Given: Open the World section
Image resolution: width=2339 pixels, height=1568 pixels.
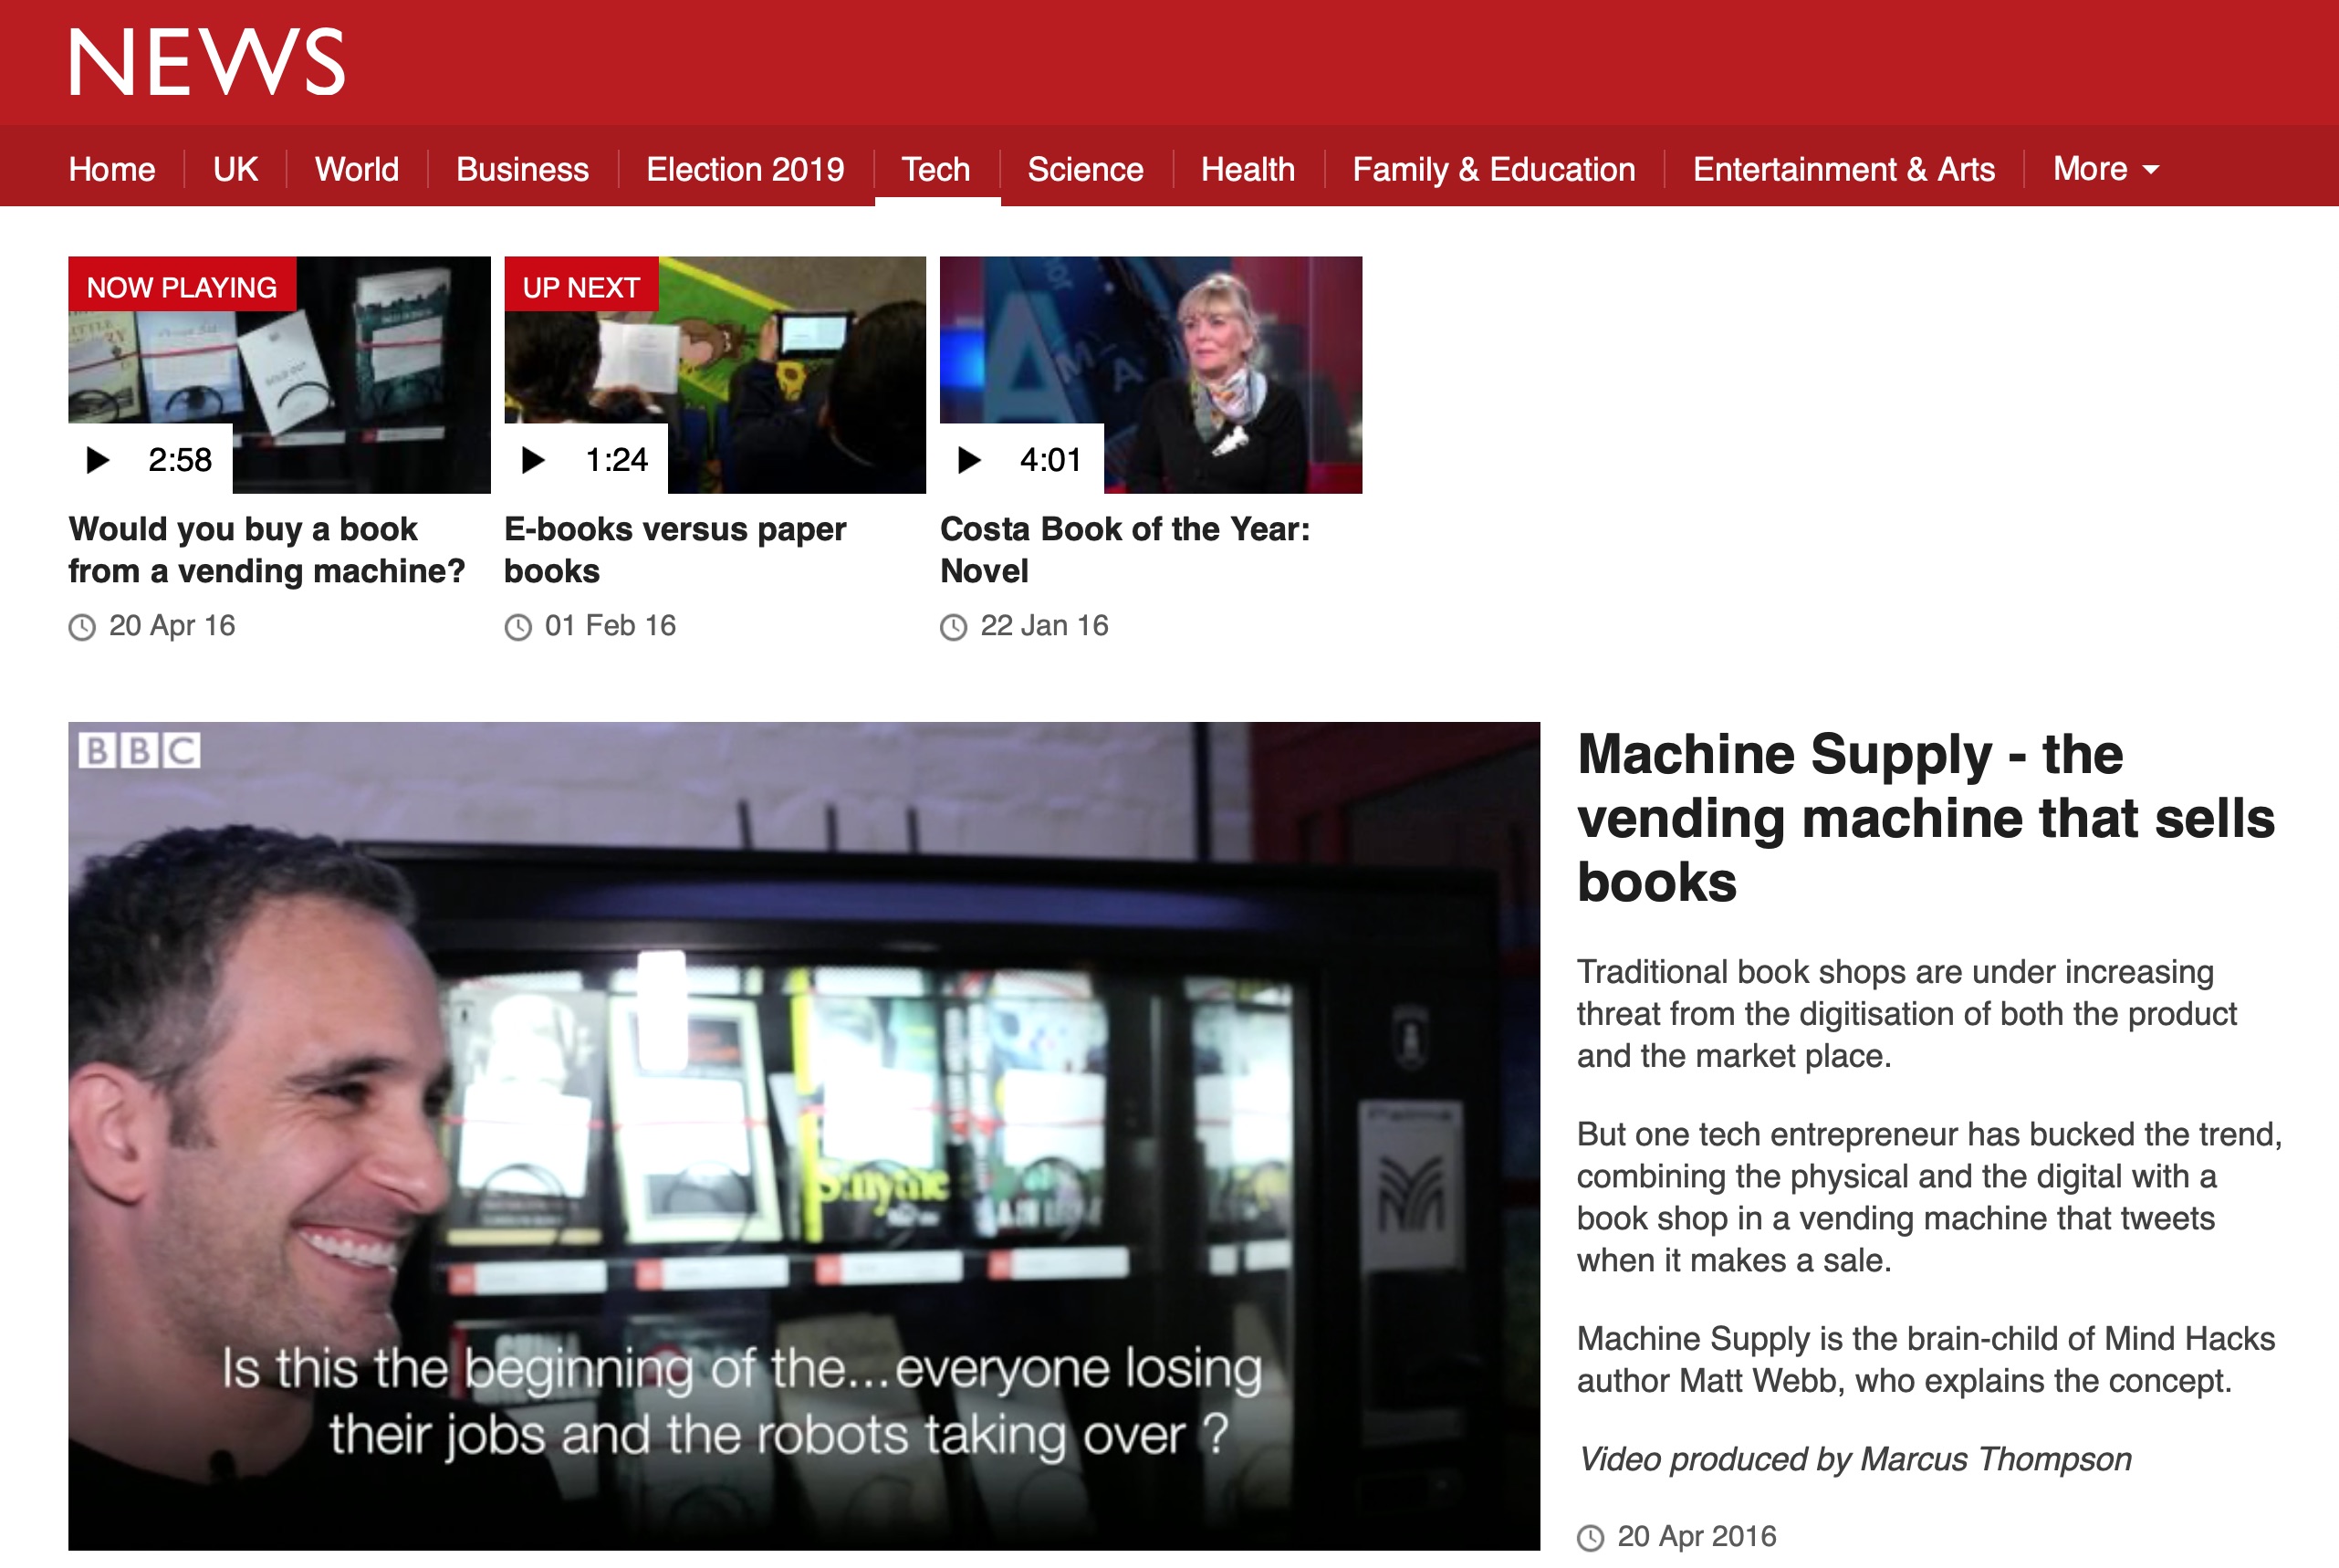Looking at the screenshot, I should (357, 169).
